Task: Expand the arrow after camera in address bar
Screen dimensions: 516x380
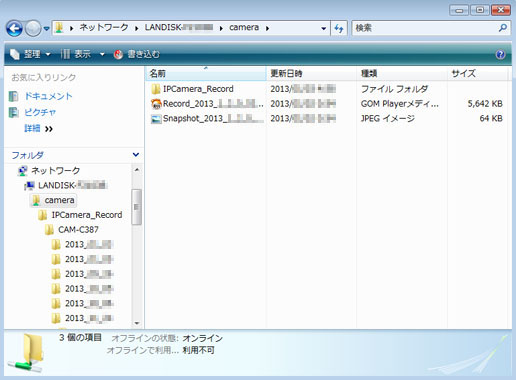Action: click(267, 28)
